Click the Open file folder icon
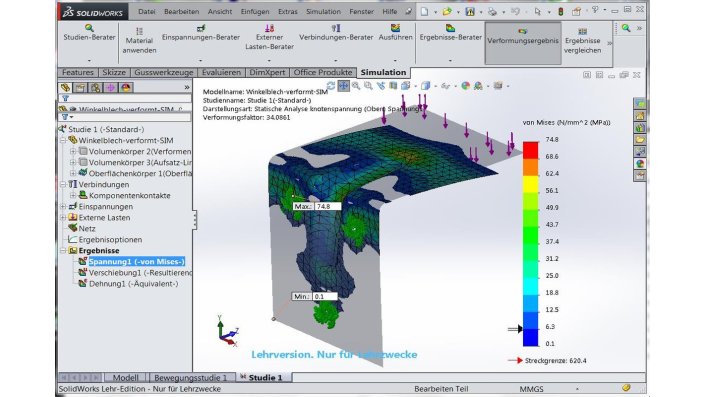Screen dimensions: 705x397 (446, 11)
